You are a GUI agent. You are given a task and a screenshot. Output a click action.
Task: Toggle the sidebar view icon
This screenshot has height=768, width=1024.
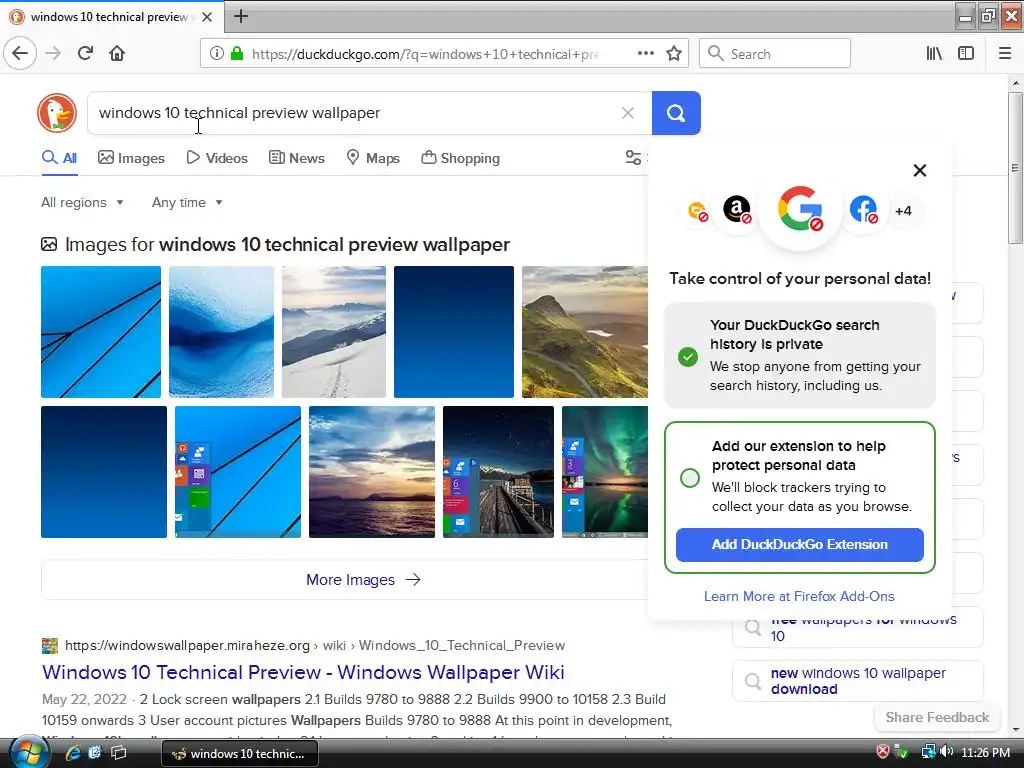tap(966, 54)
